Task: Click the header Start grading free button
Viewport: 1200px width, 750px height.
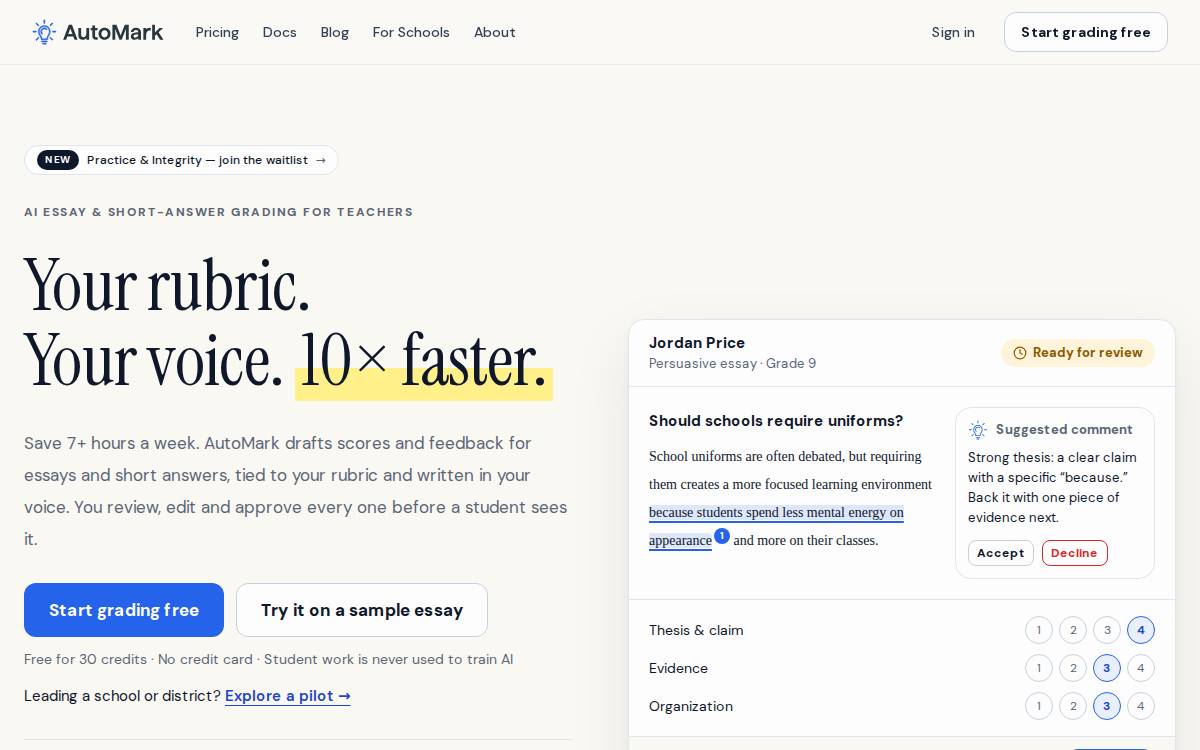Action: tap(1086, 32)
